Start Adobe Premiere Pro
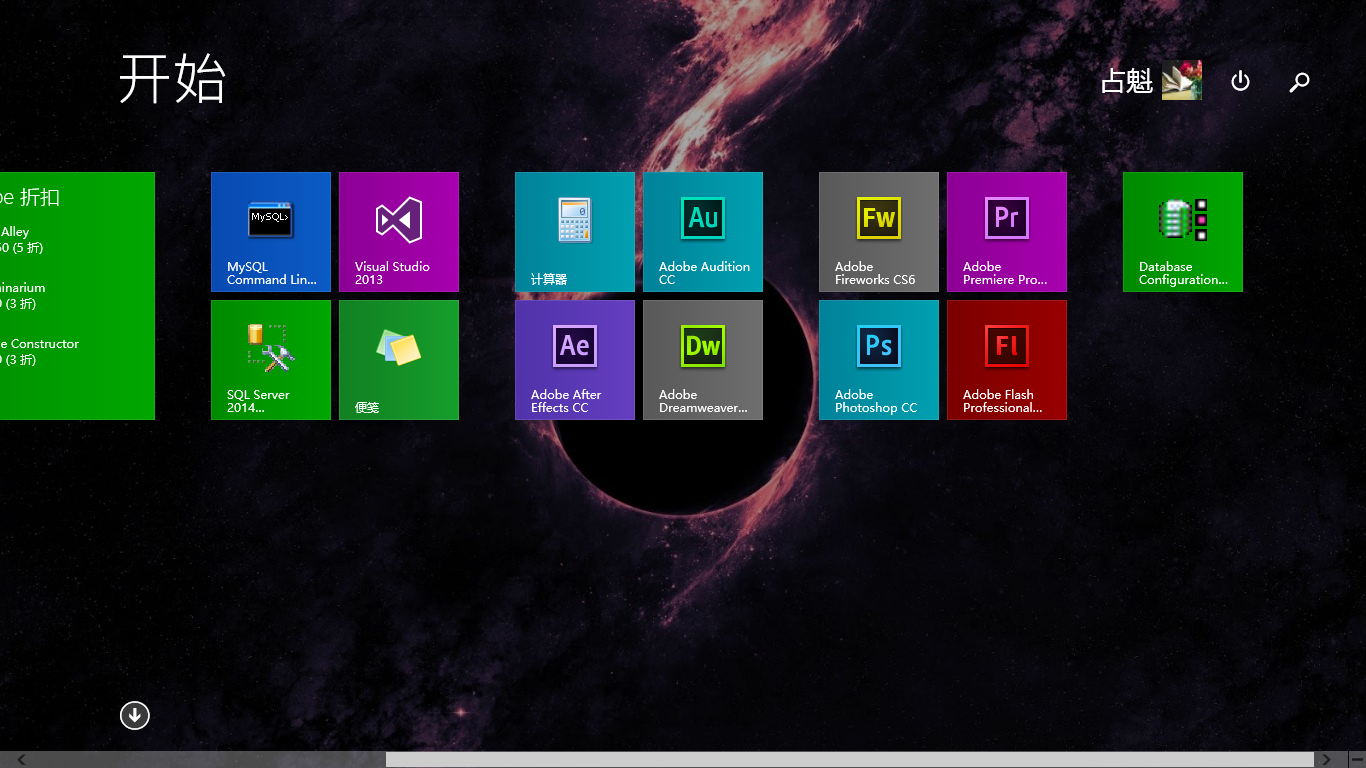The image size is (1366, 768). (x=1007, y=232)
